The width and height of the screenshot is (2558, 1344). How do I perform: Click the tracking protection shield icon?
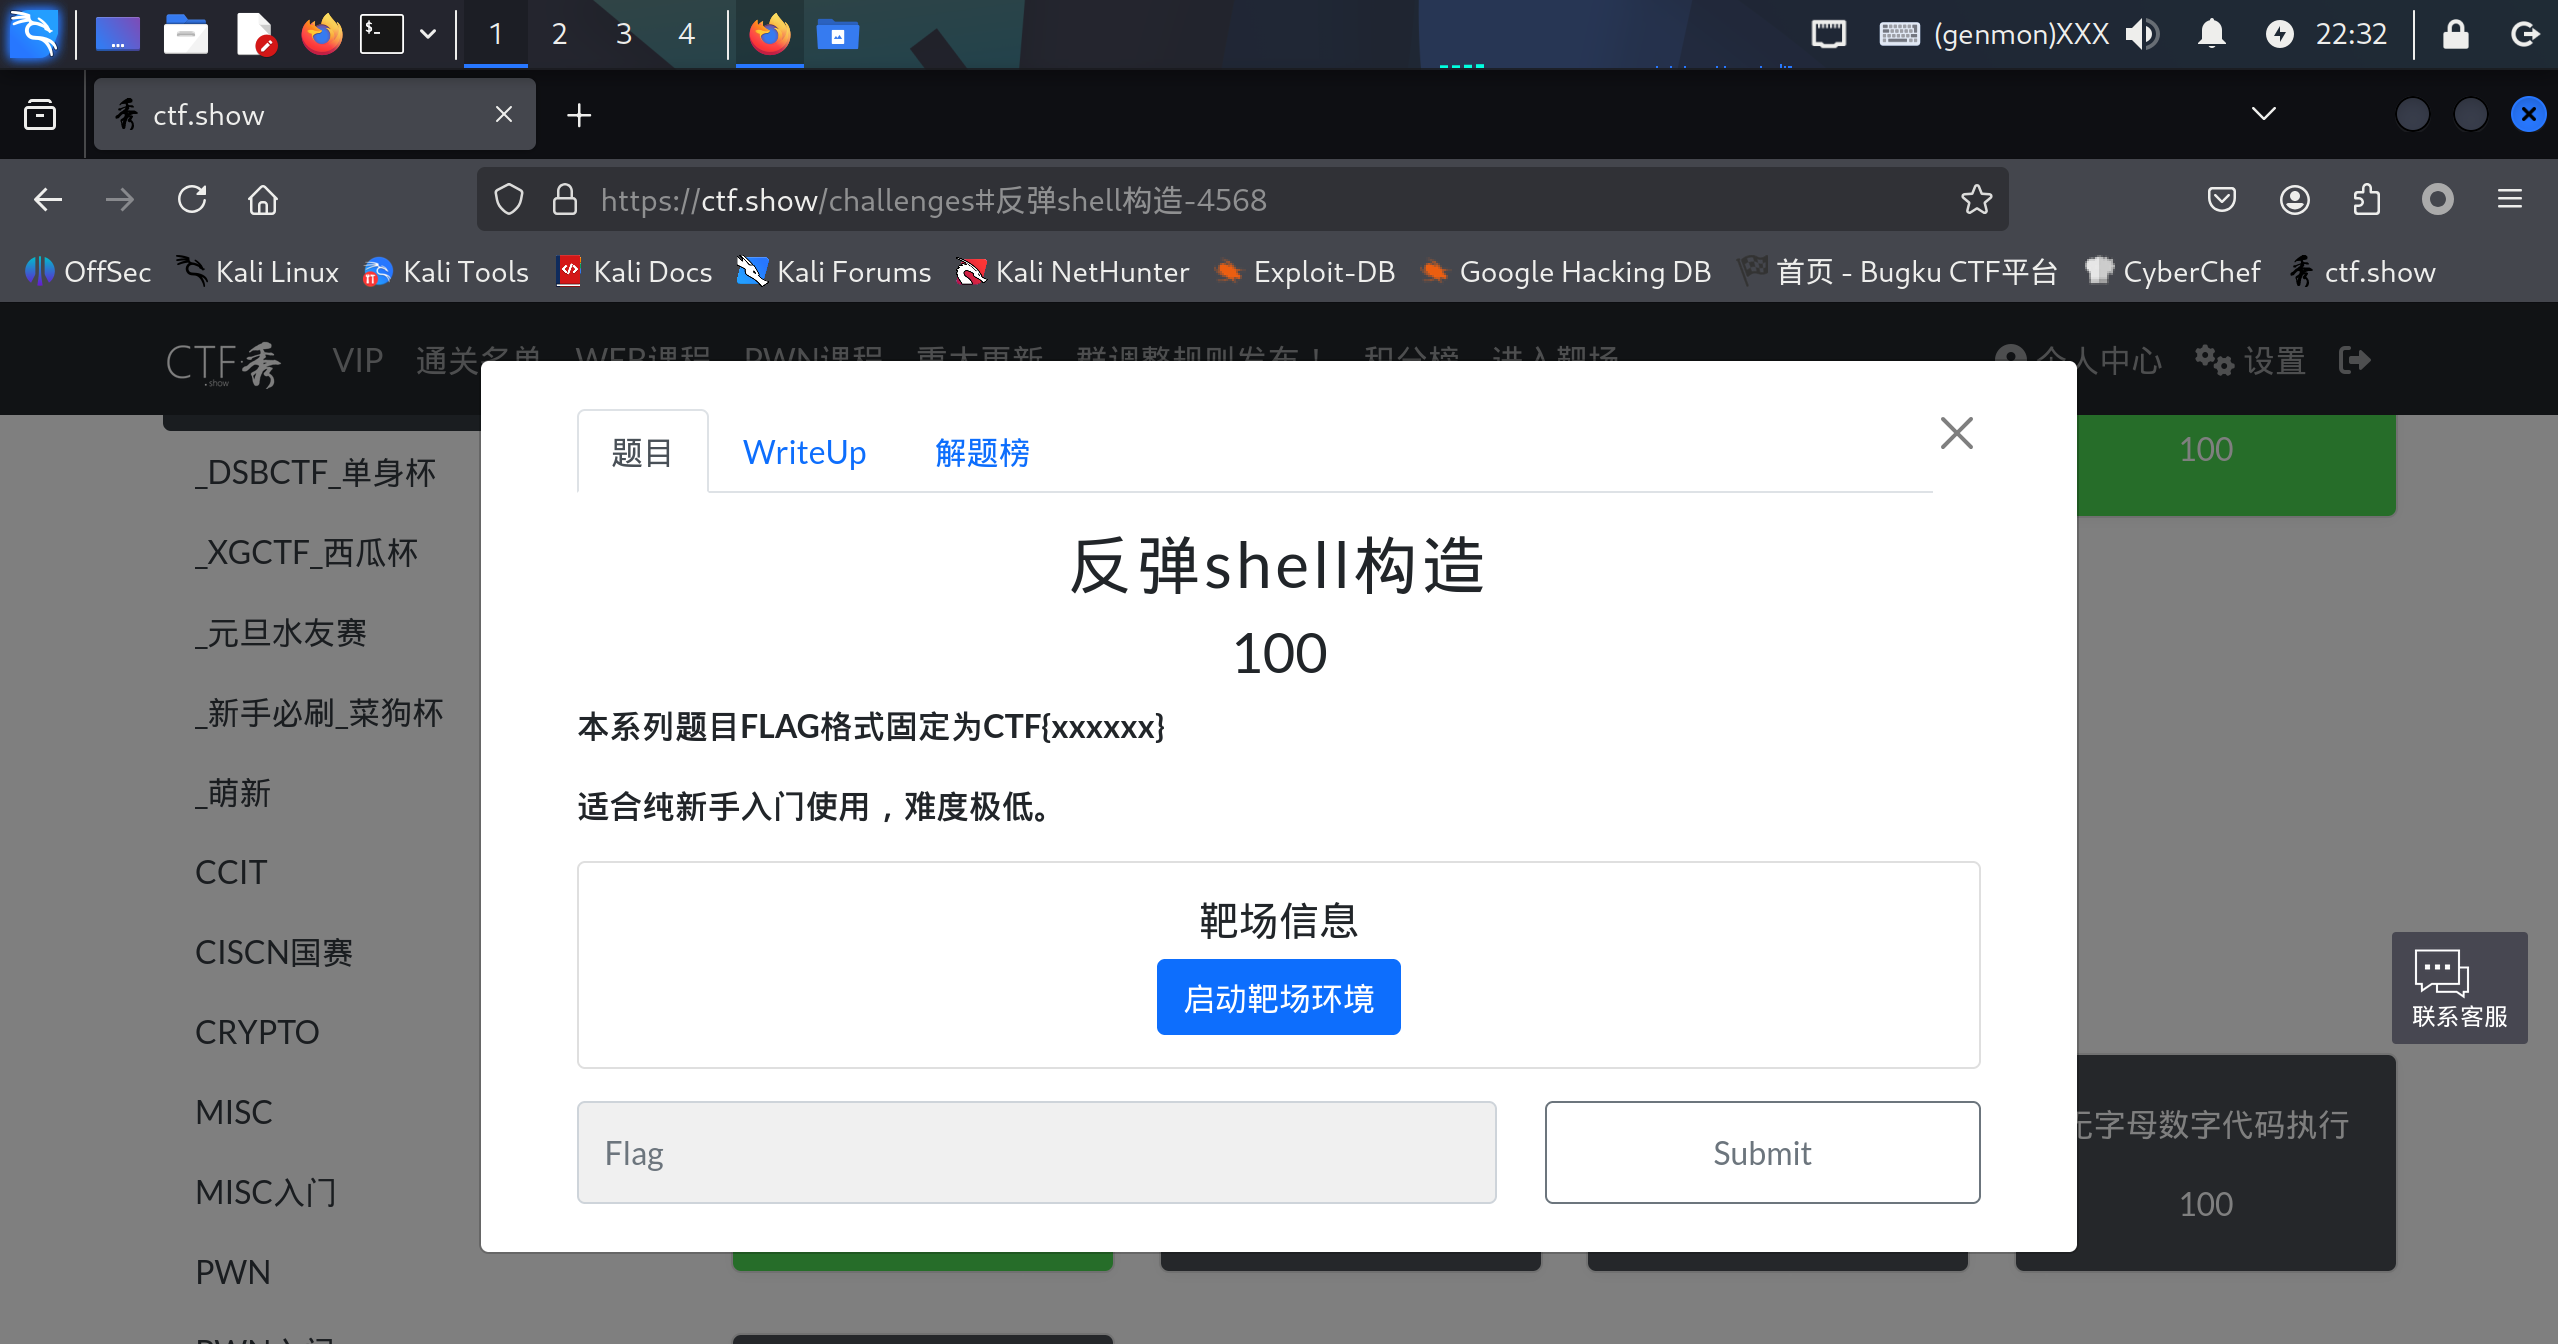tap(509, 200)
